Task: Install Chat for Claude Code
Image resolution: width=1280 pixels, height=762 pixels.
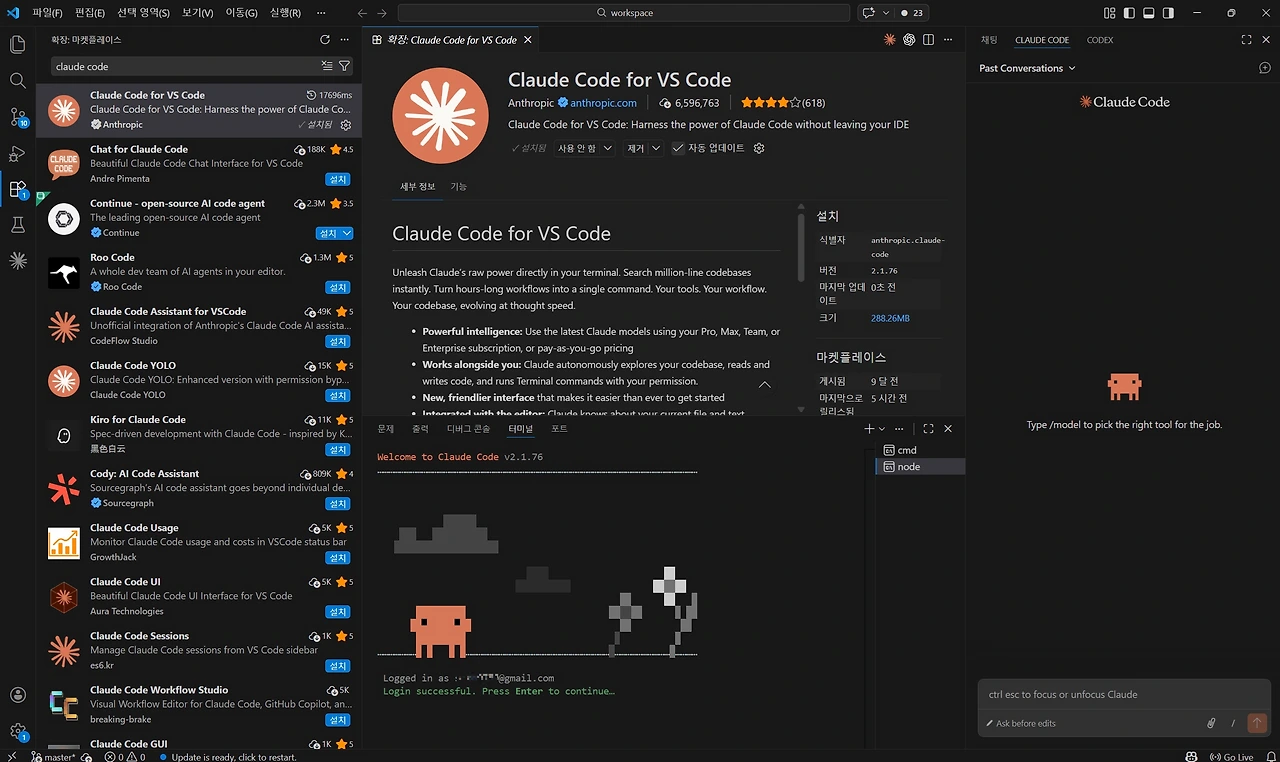Action: pos(338,179)
